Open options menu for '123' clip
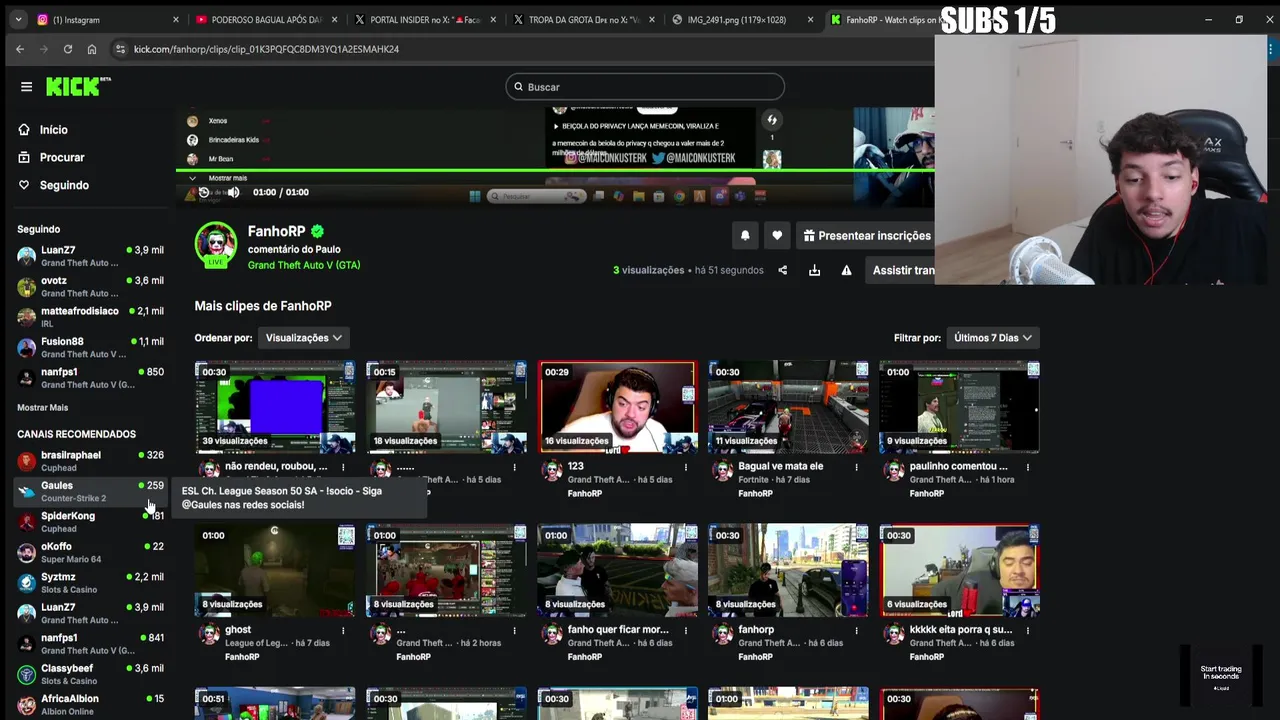1280x720 pixels. click(x=685, y=467)
